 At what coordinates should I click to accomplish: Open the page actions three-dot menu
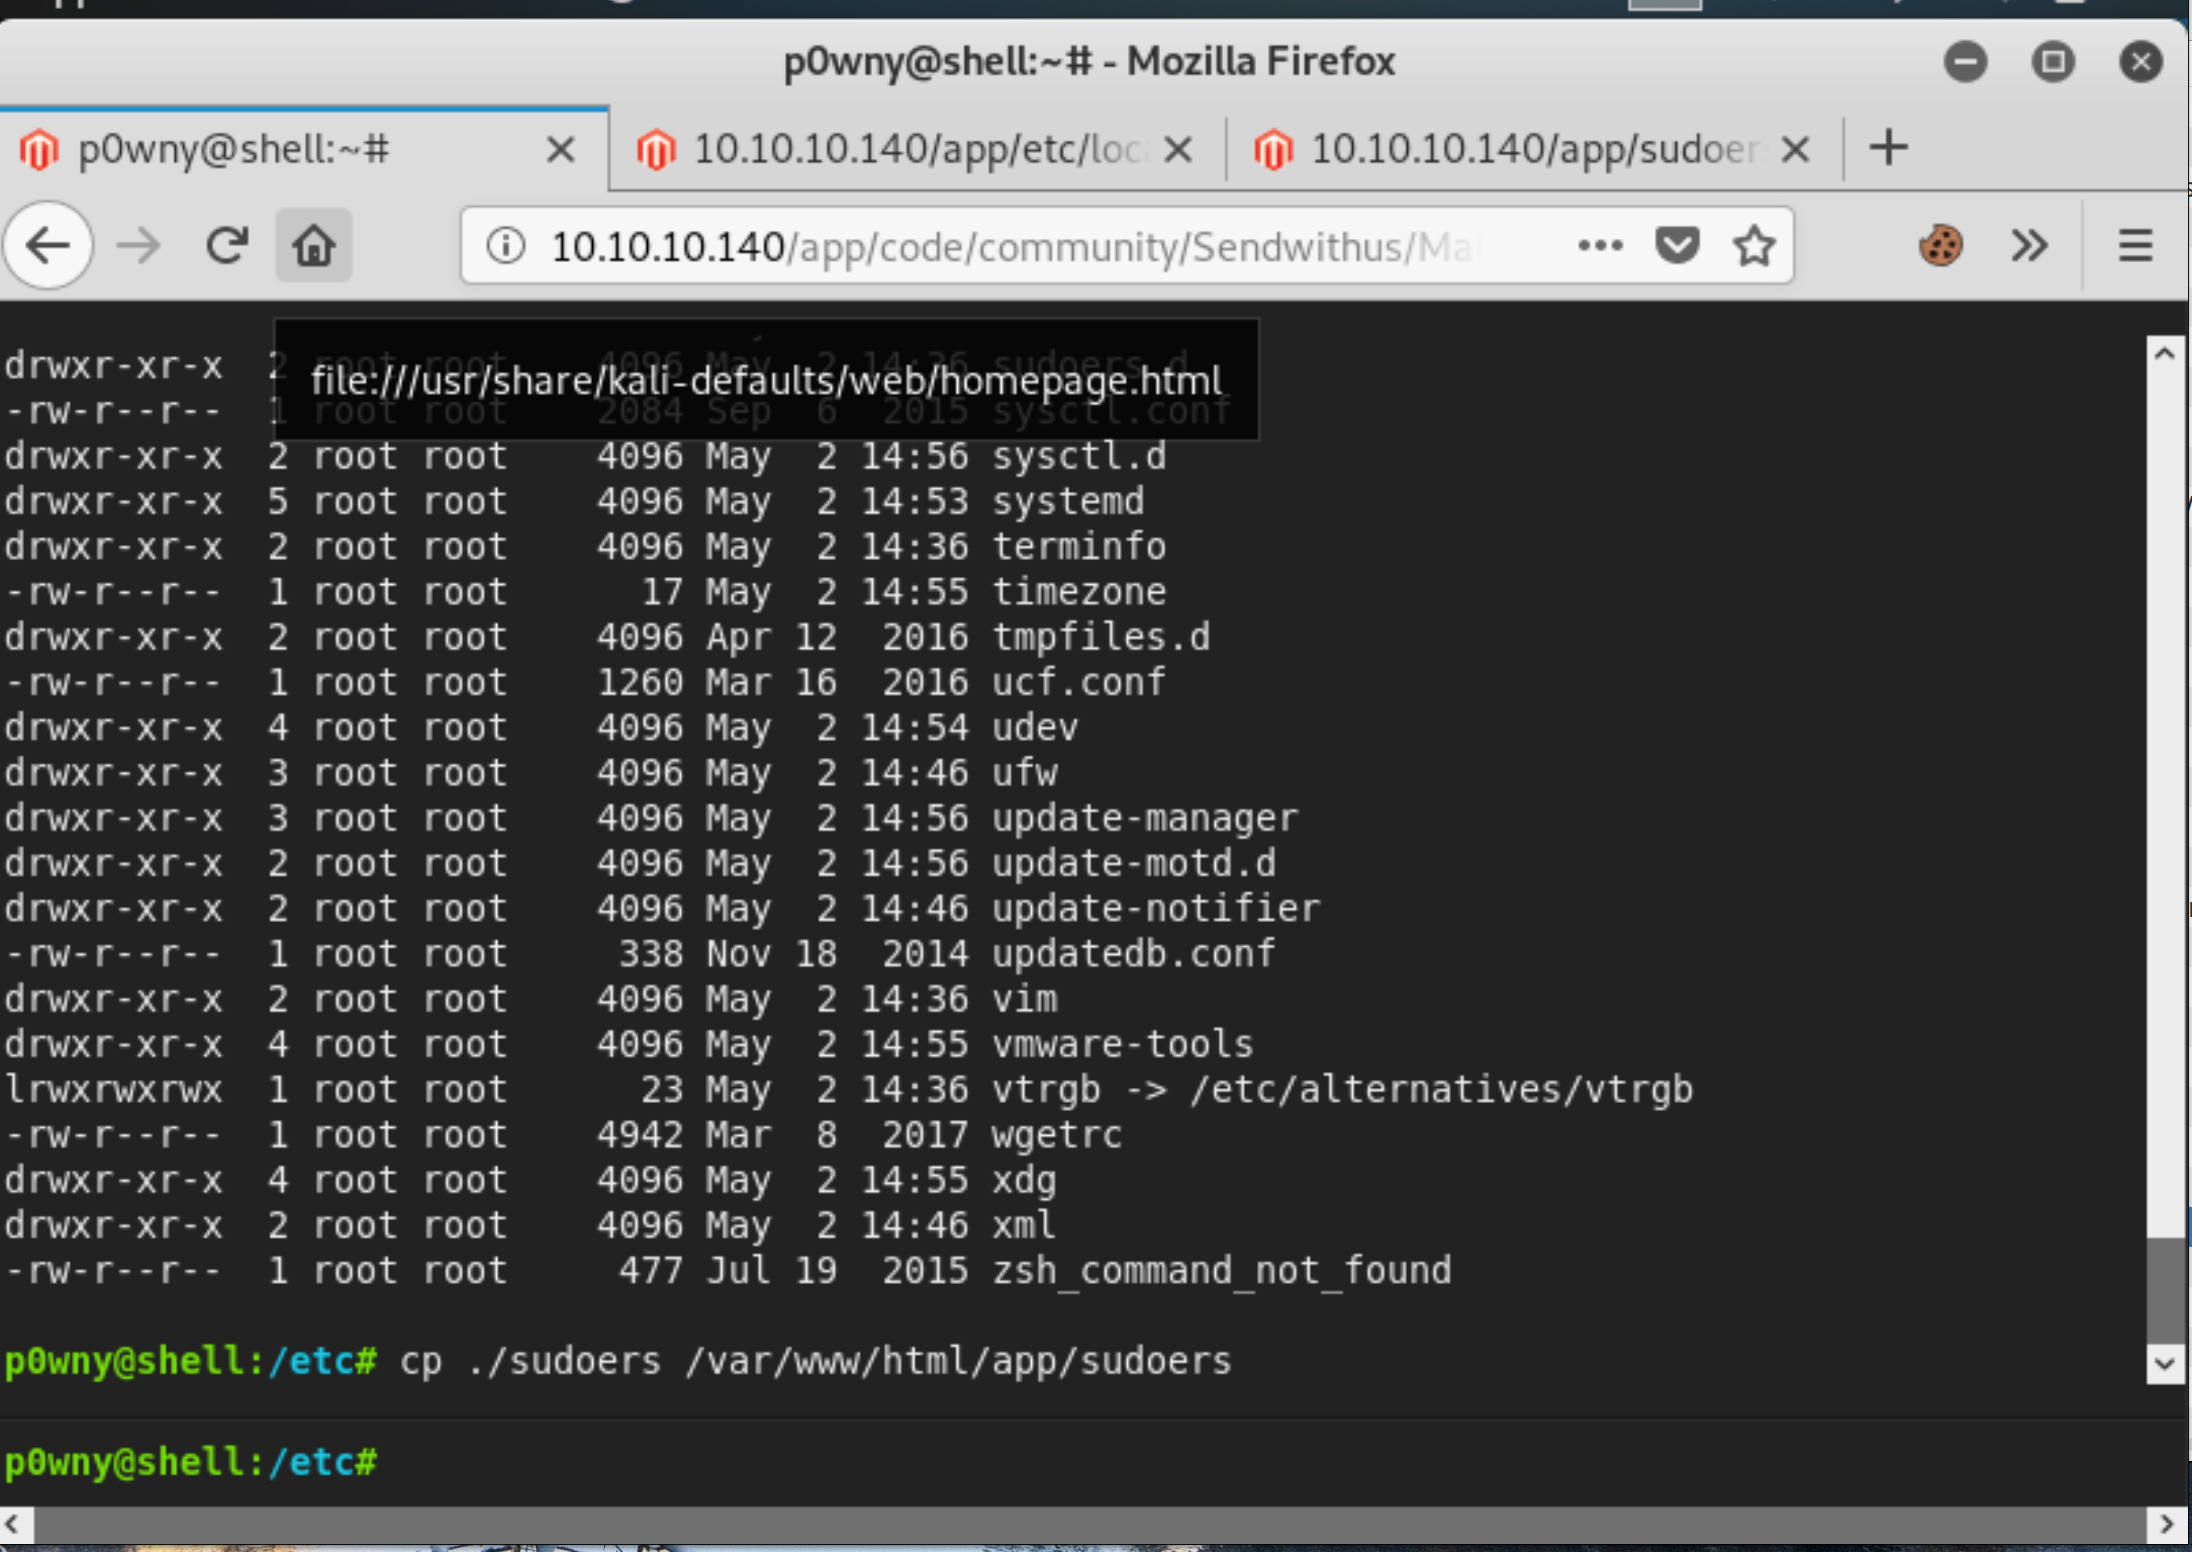(1600, 246)
